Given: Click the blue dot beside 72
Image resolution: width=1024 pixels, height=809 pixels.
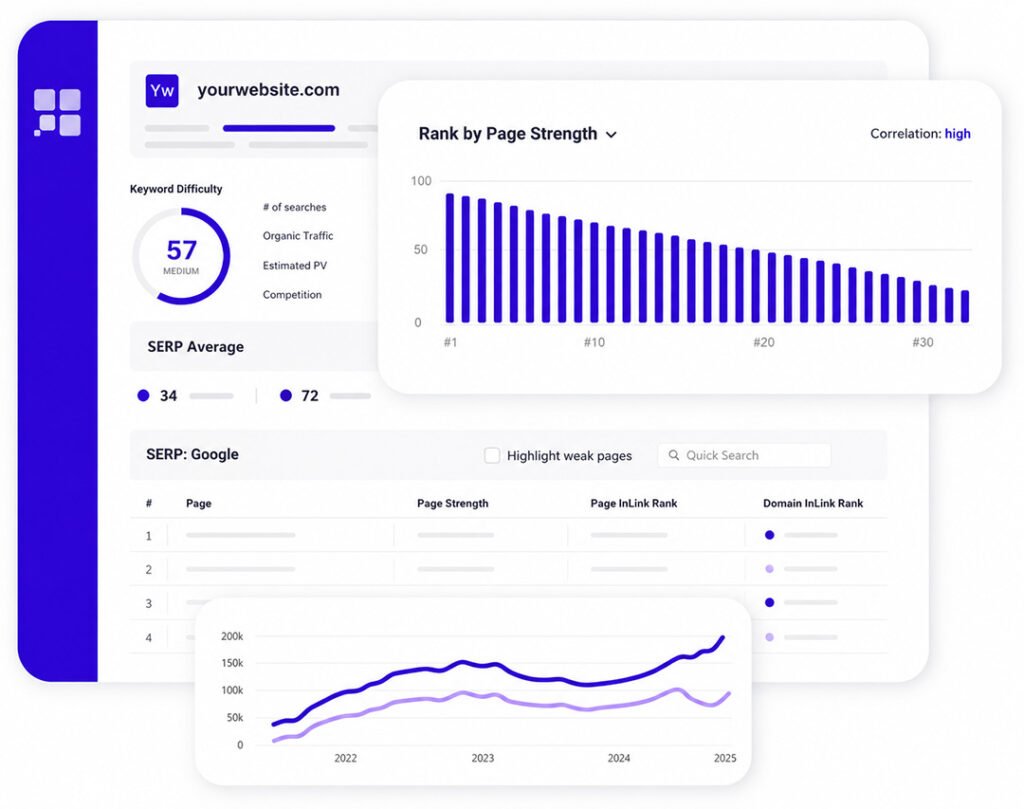Looking at the screenshot, I should tap(285, 395).
